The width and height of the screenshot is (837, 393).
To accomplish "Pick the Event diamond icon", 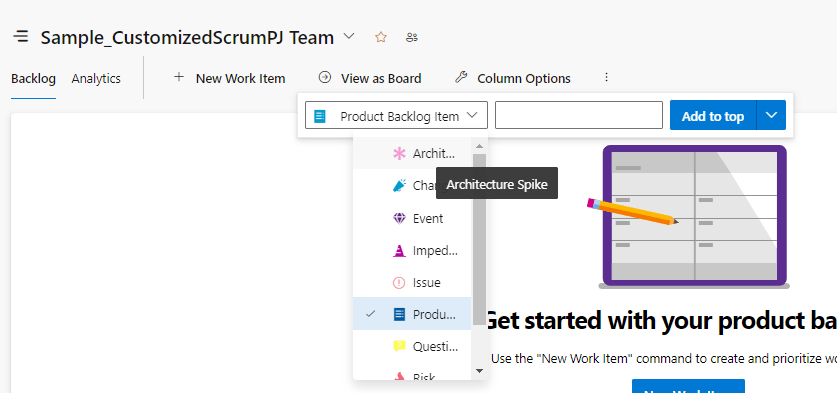I will [399, 218].
